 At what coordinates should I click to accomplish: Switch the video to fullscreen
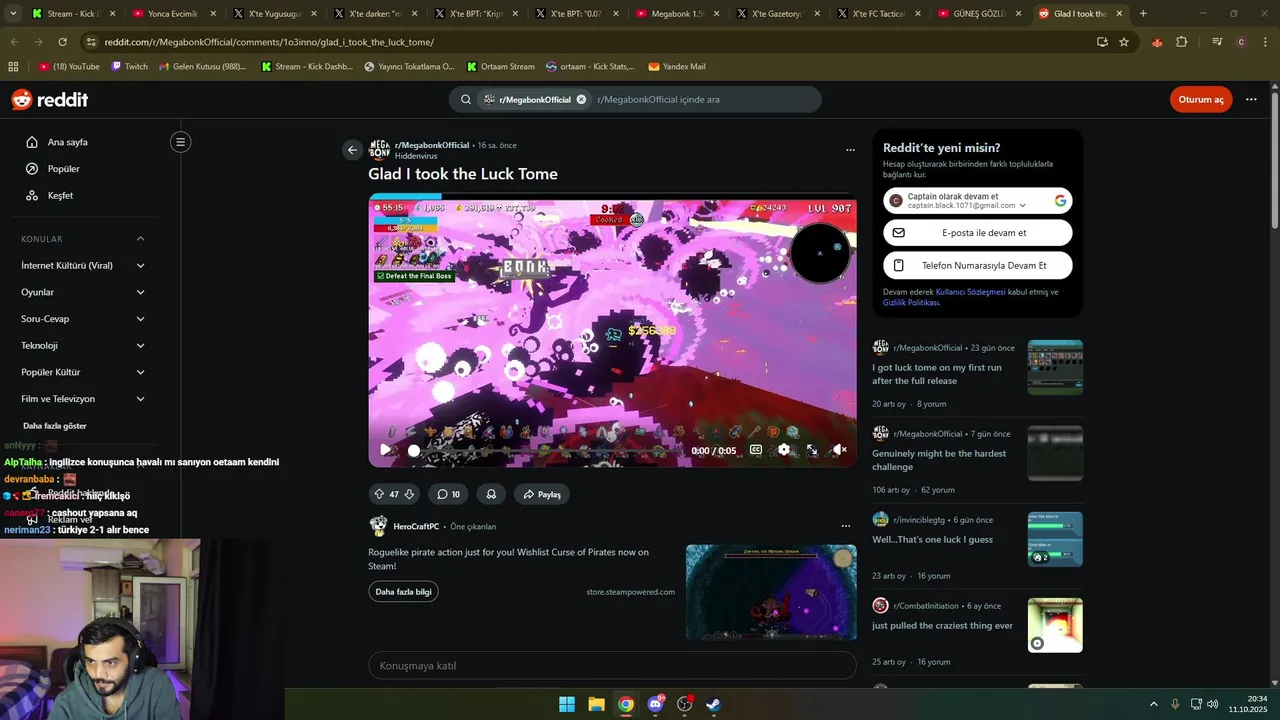click(812, 450)
